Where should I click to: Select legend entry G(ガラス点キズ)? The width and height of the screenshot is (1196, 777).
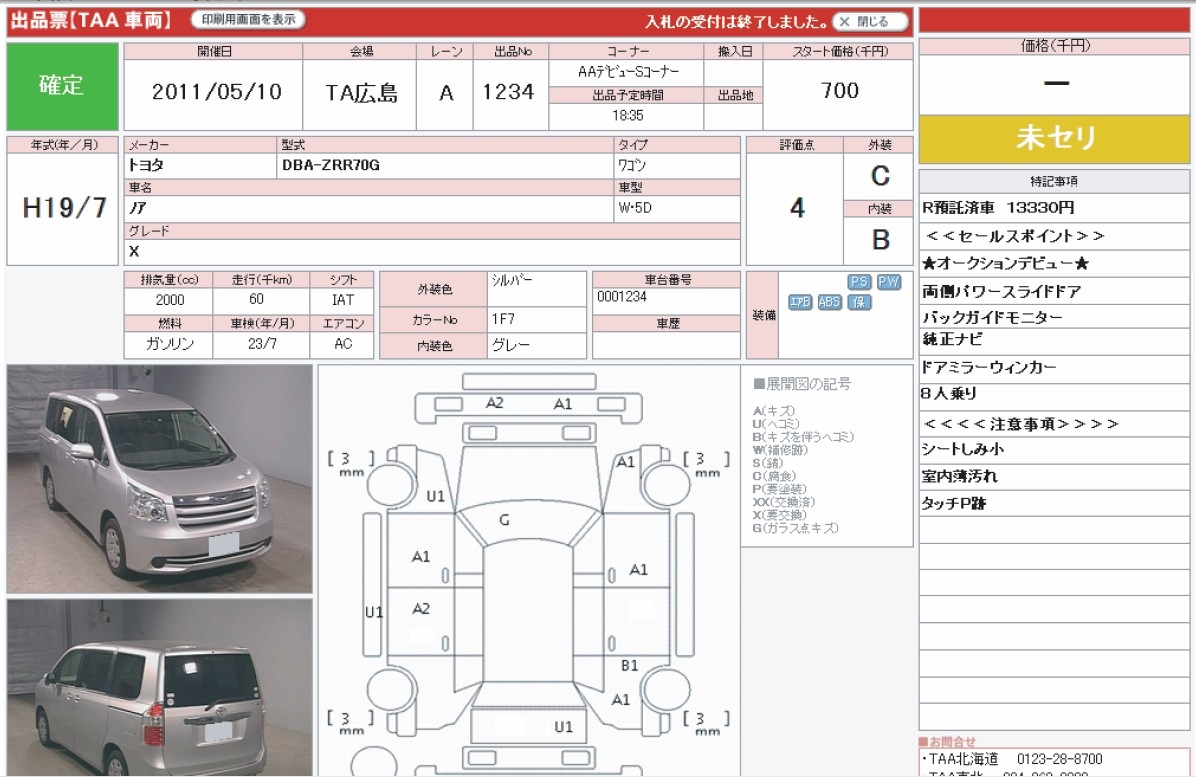click(x=795, y=528)
